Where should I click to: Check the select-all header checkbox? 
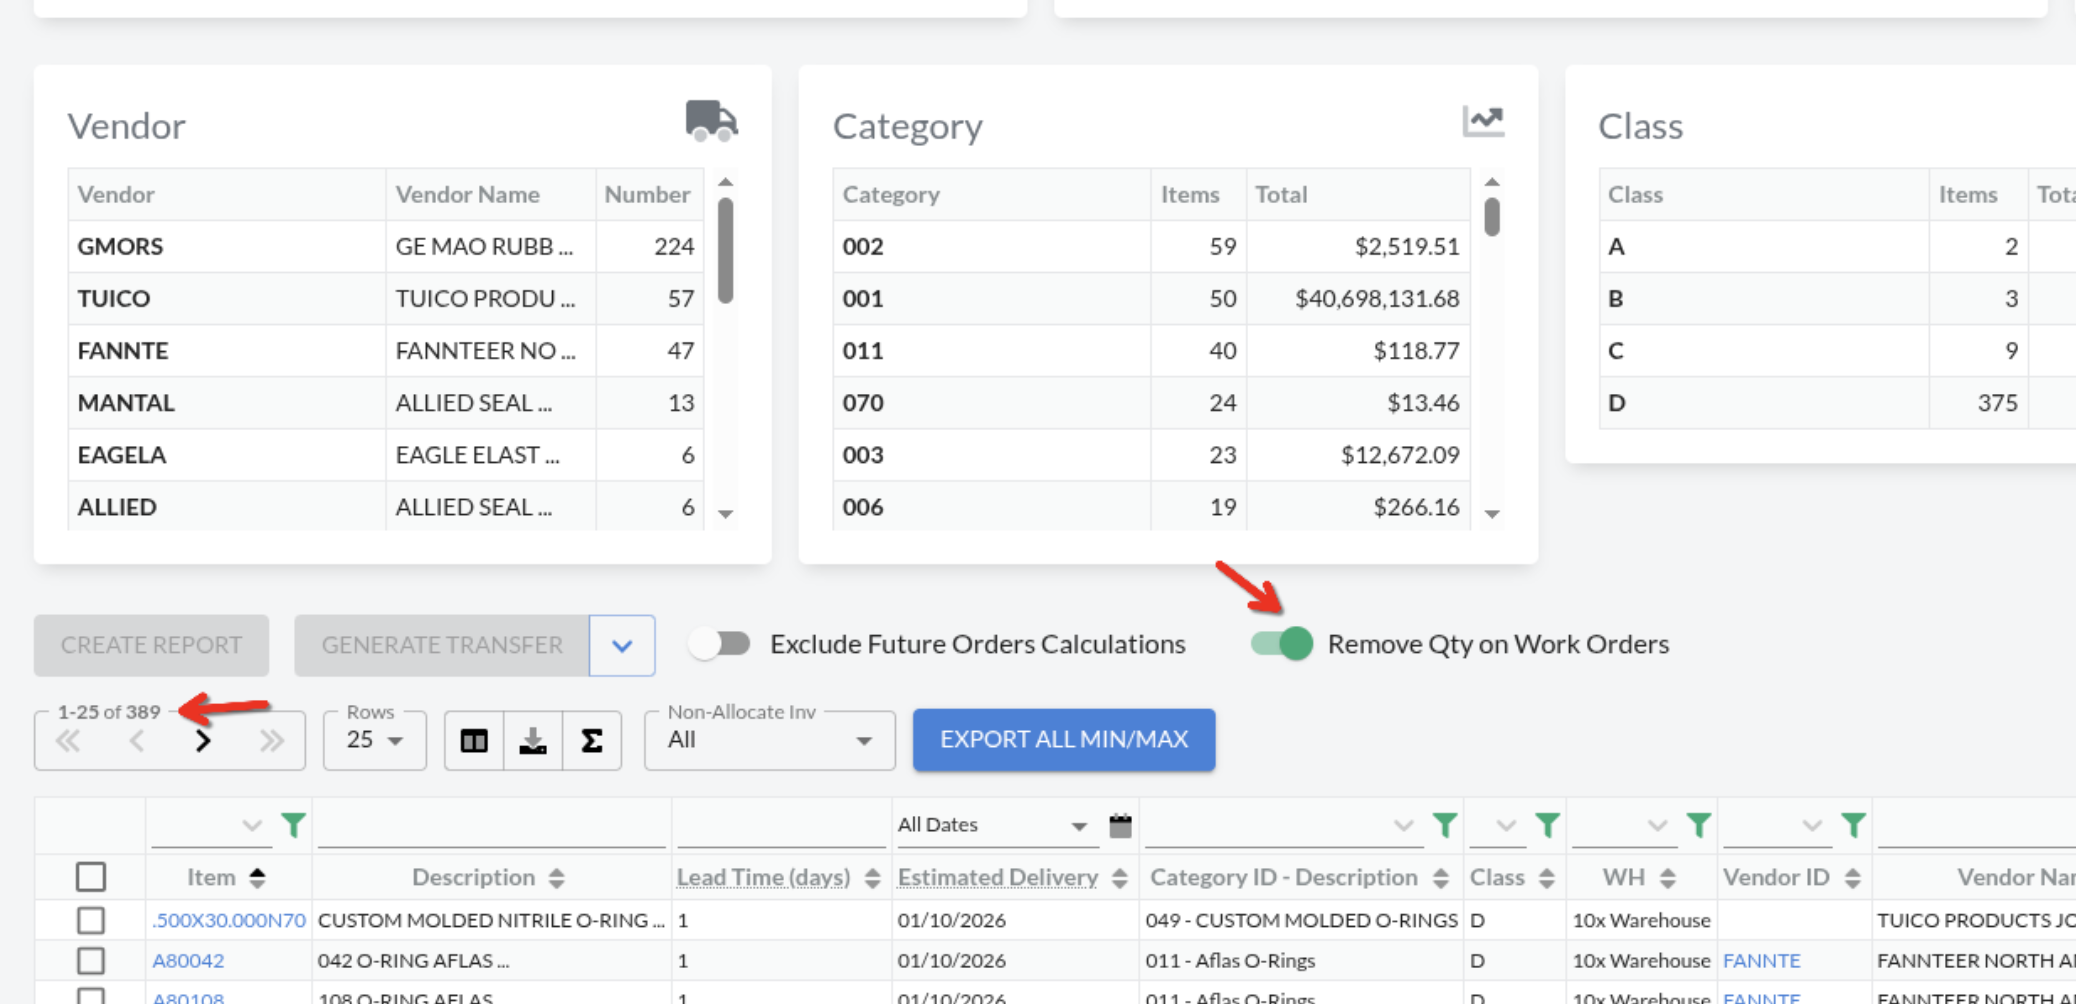pyautogui.click(x=91, y=878)
